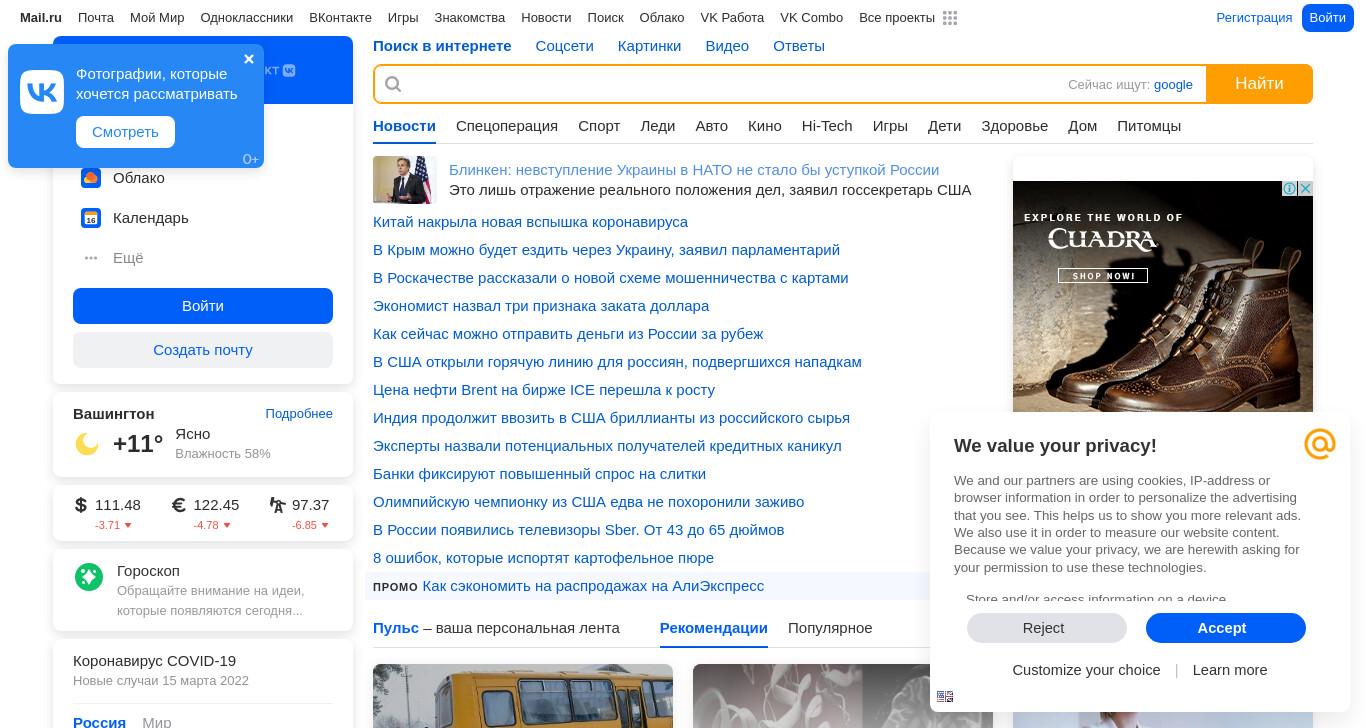Open the Blinken news thumbnail
Screen dimensions: 1366x728
click(x=405, y=180)
